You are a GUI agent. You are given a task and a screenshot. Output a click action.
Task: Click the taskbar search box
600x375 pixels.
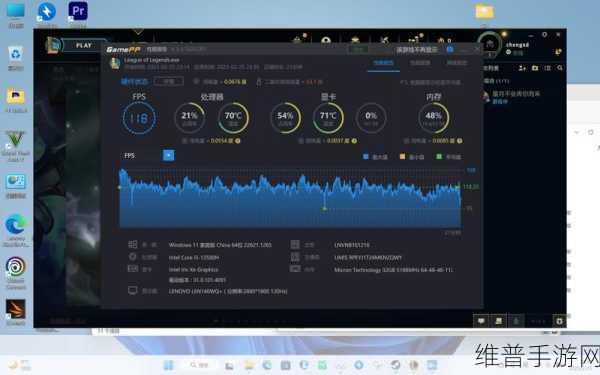click(x=199, y=365)
